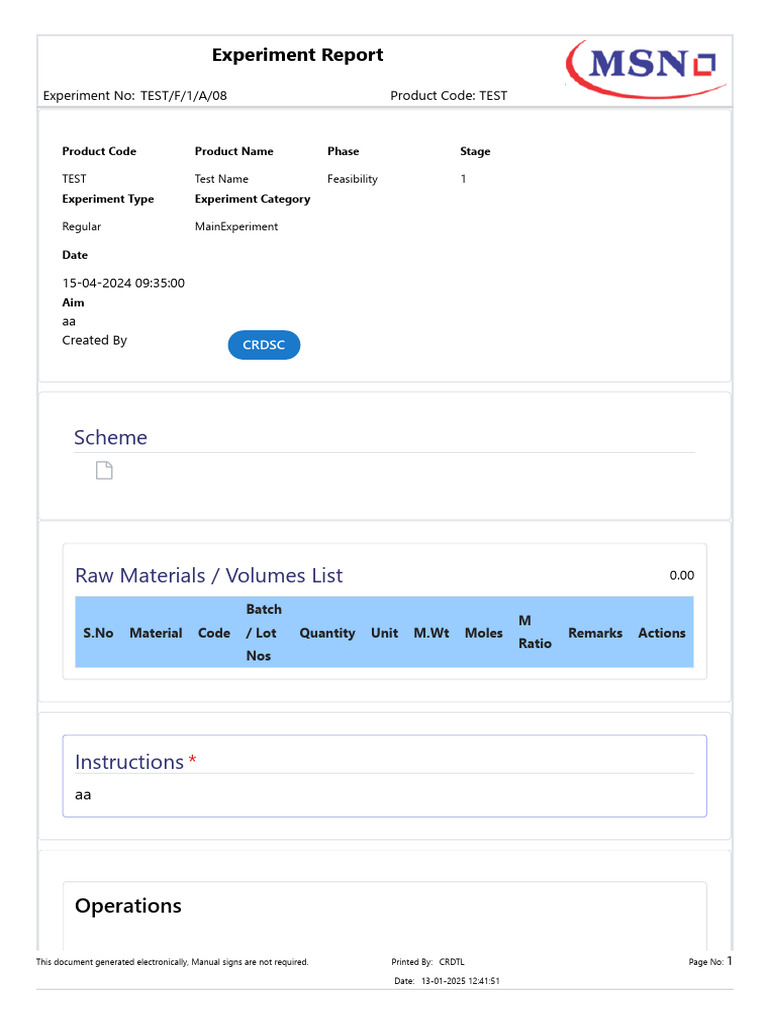Select the Unit column header
This screenshot has height=1024, width=768.
coord(385,633)
